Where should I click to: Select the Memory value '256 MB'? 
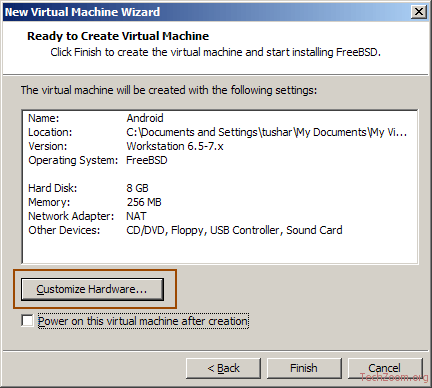144,202
